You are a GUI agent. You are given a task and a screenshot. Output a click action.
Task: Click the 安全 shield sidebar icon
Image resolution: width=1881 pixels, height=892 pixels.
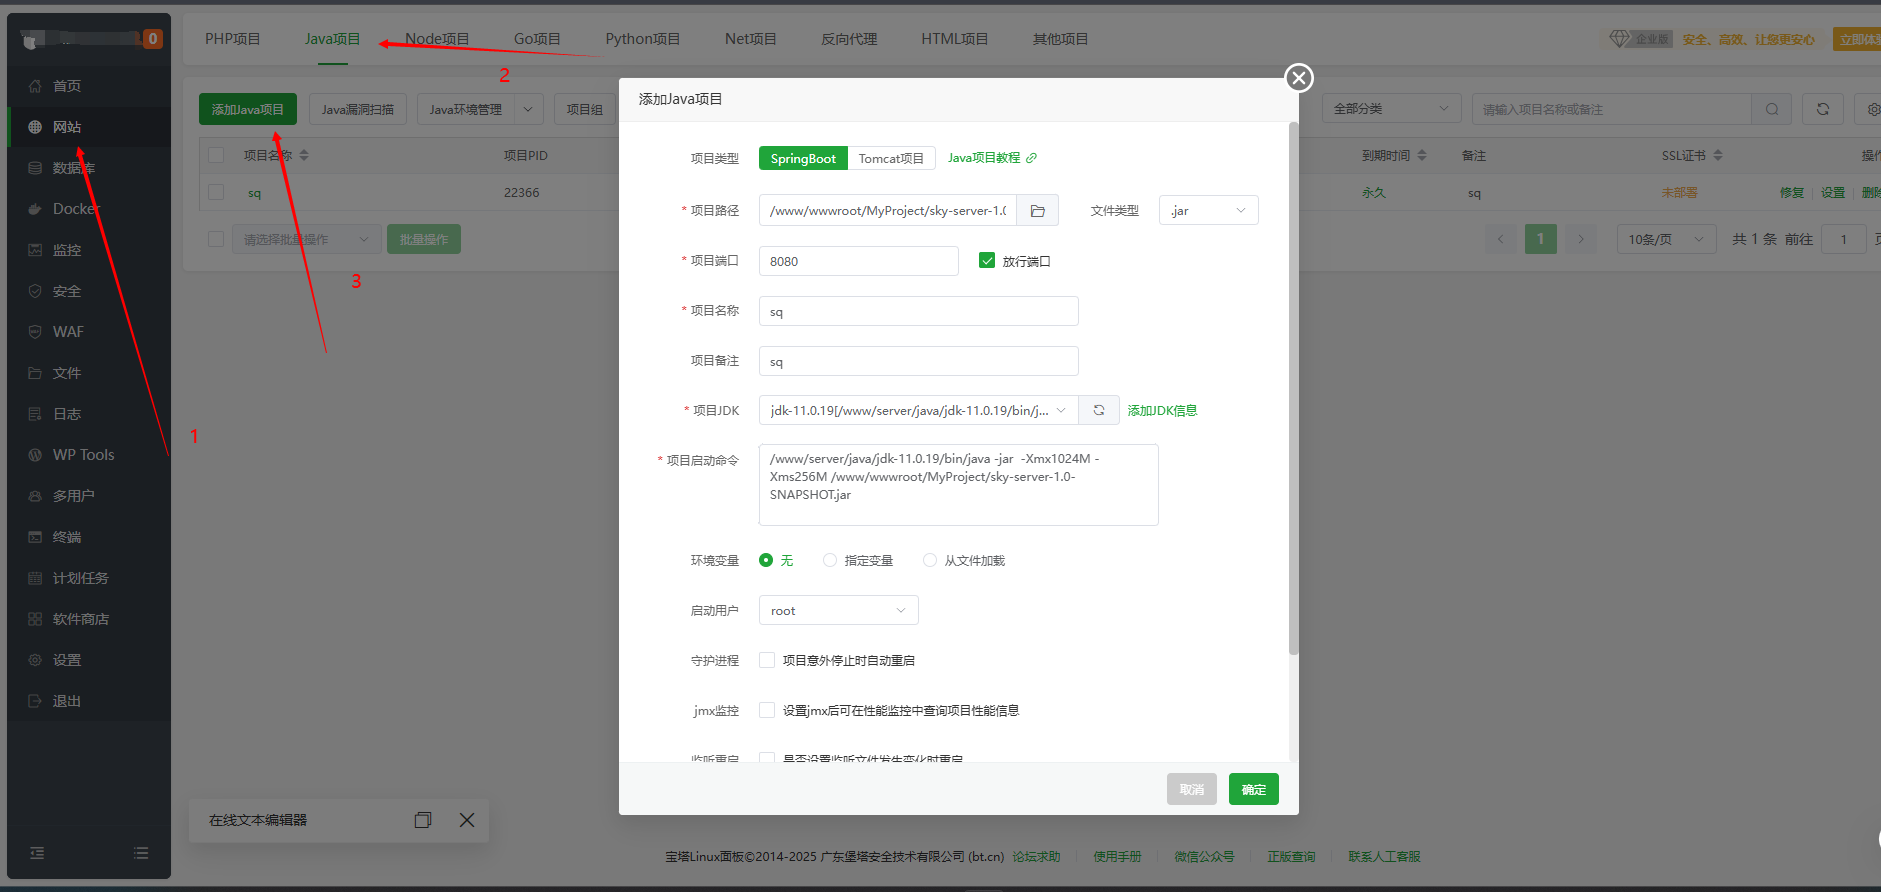[35, 291]
